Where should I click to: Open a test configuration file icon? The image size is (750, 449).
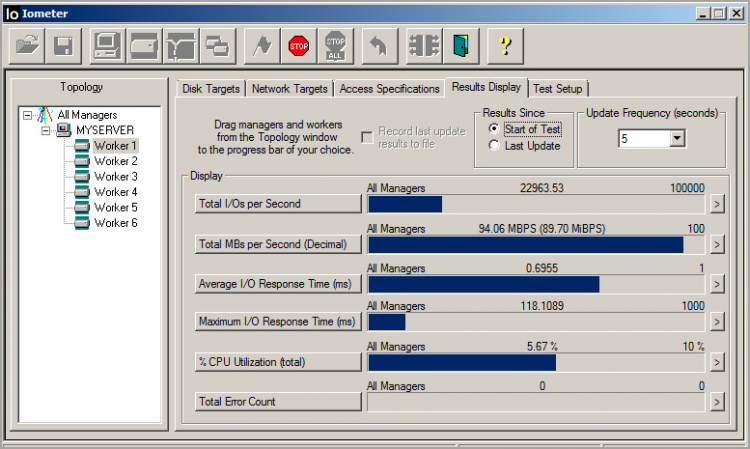point(27,46)
